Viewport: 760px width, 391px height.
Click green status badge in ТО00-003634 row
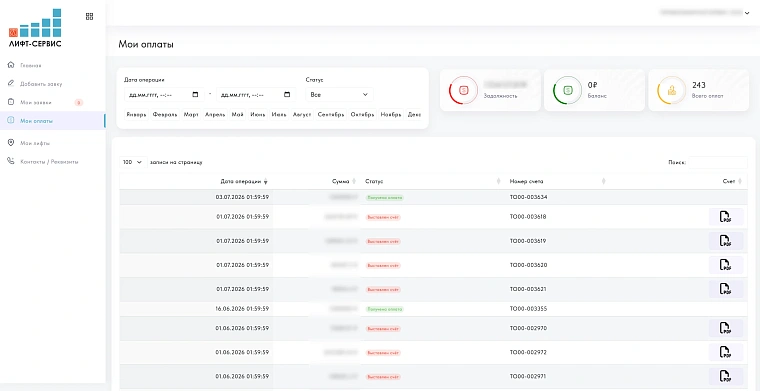coord(384,198)
